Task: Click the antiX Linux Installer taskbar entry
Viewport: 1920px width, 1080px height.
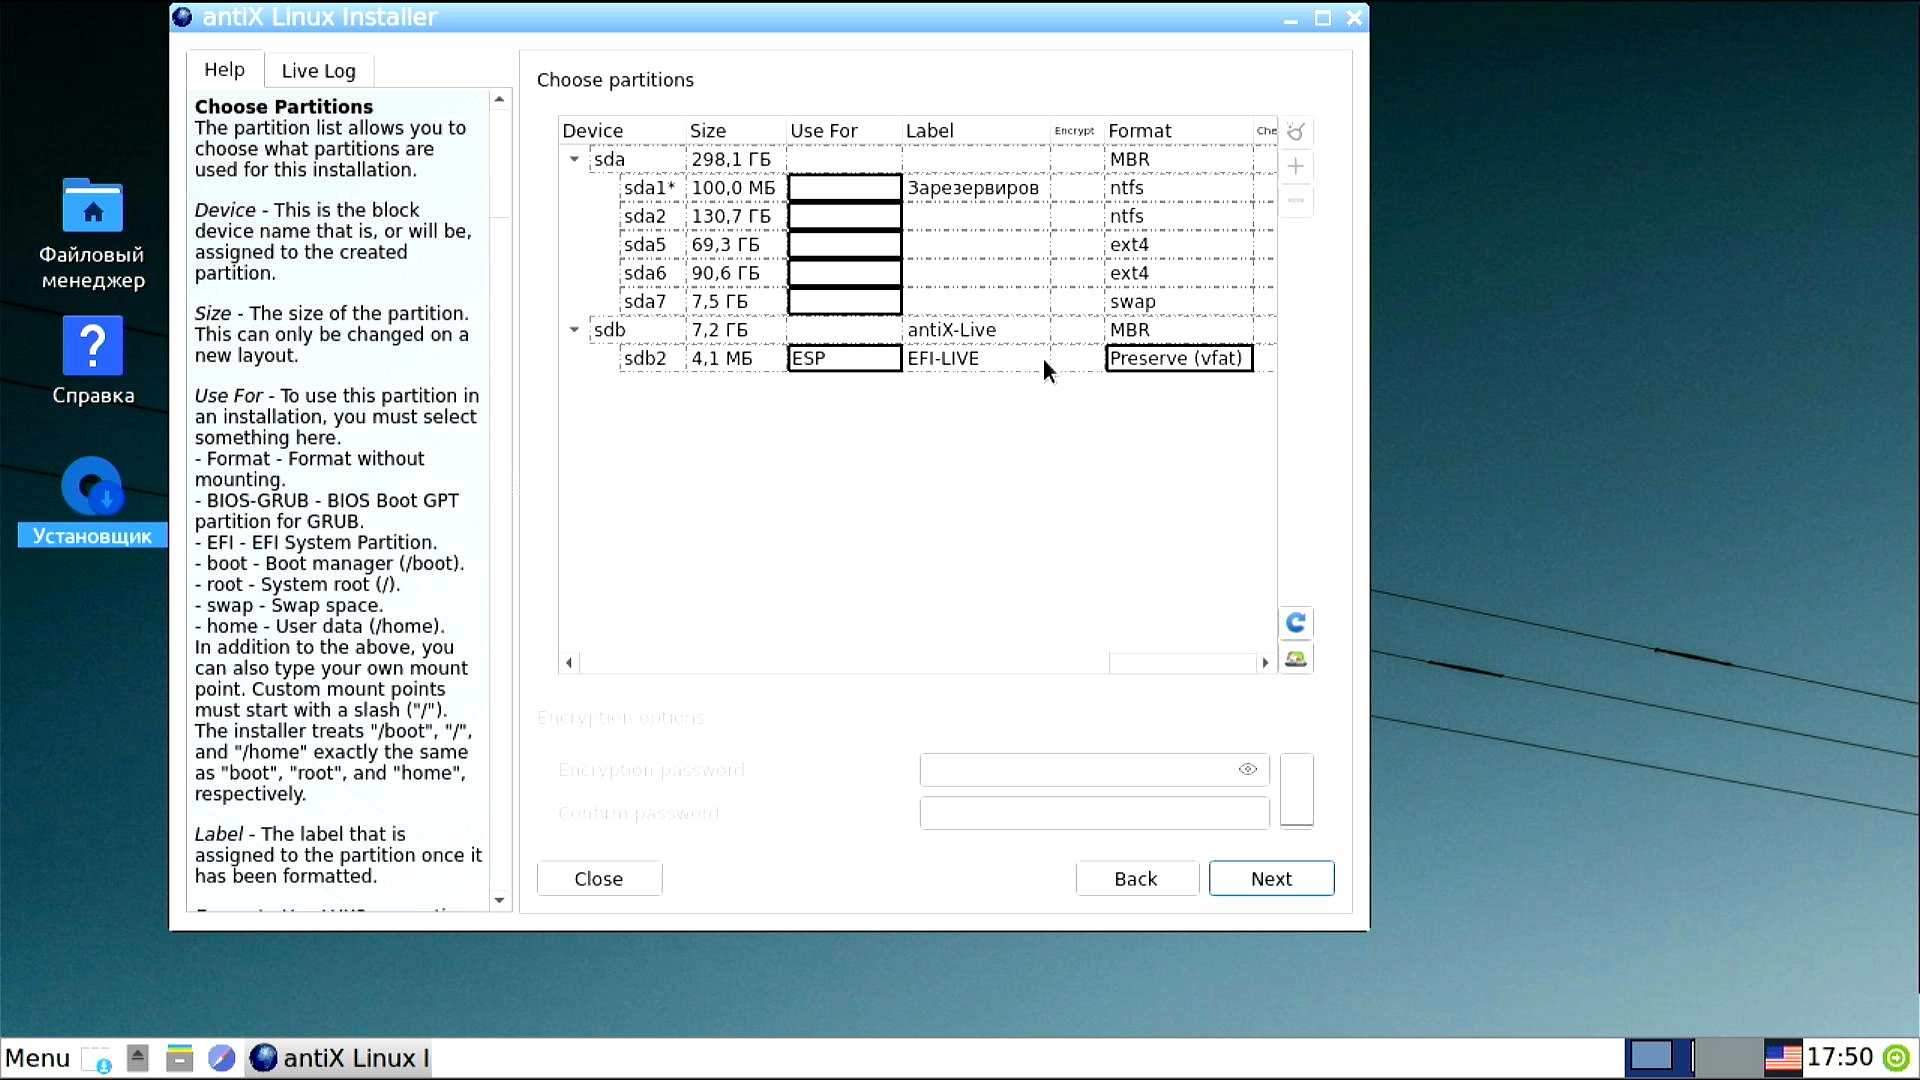Action: 339,1058
